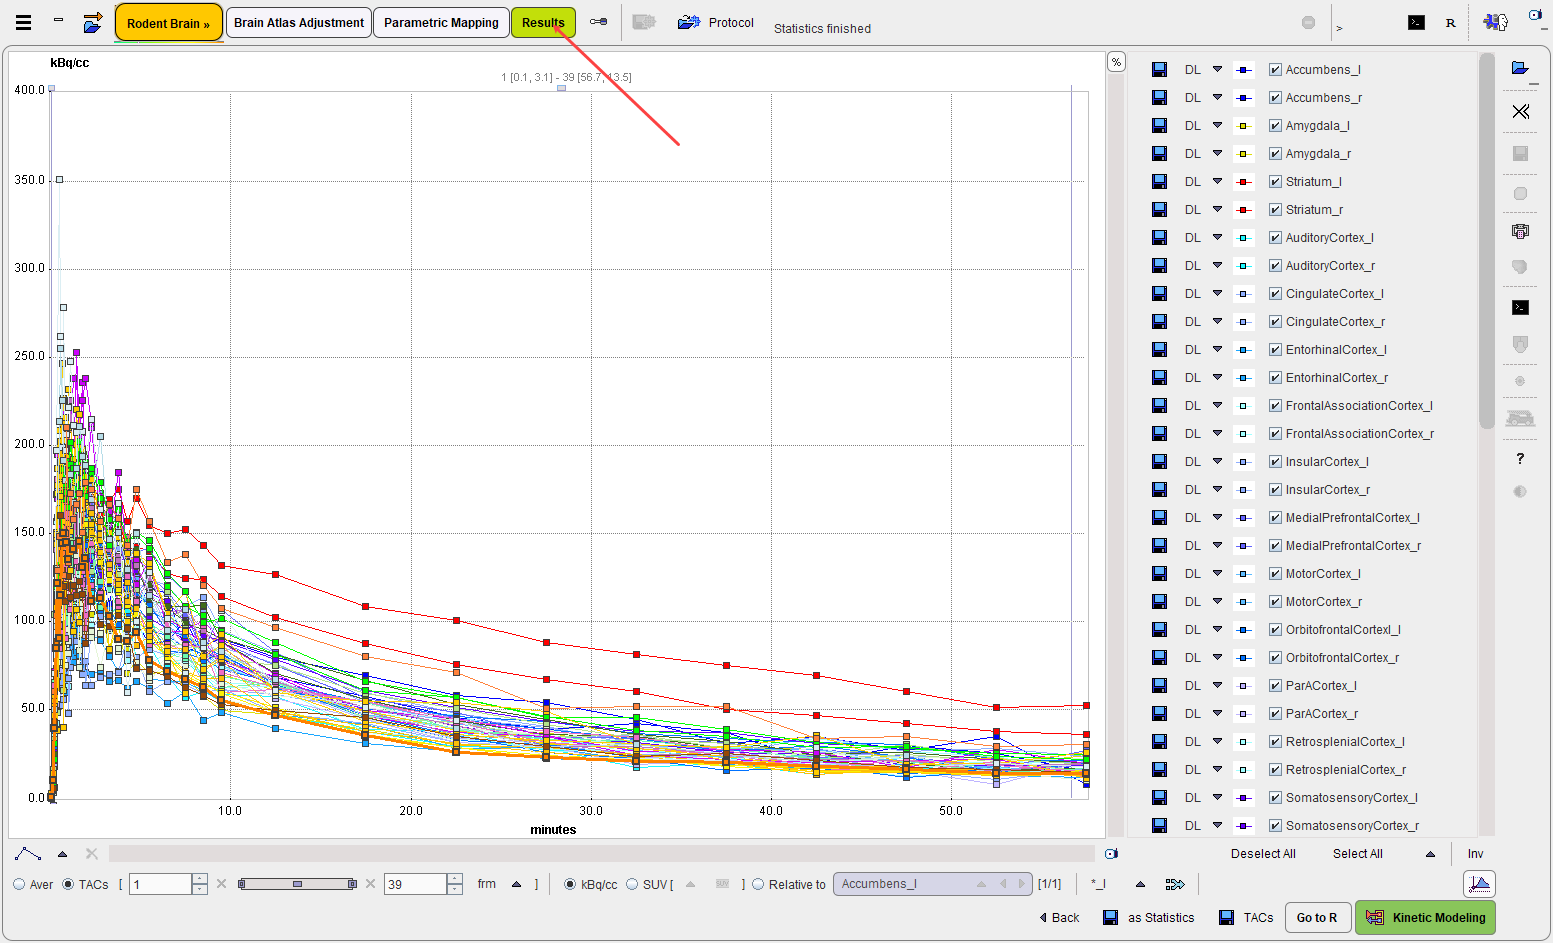1553x943 pixels.
Task: Open the dropdown arrow for Accumbens_r row
Action: (1217, 97)
